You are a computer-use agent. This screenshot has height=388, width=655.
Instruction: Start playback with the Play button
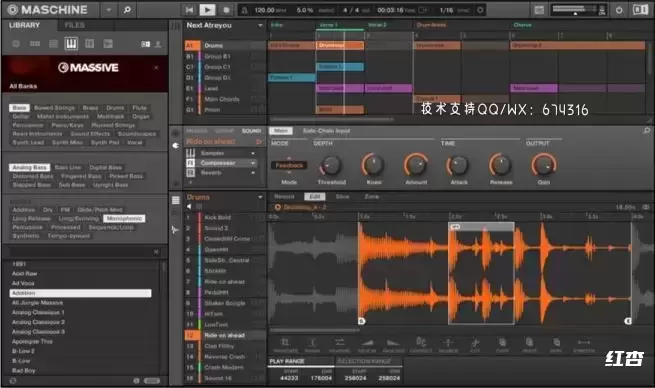(x=207, y=10)
